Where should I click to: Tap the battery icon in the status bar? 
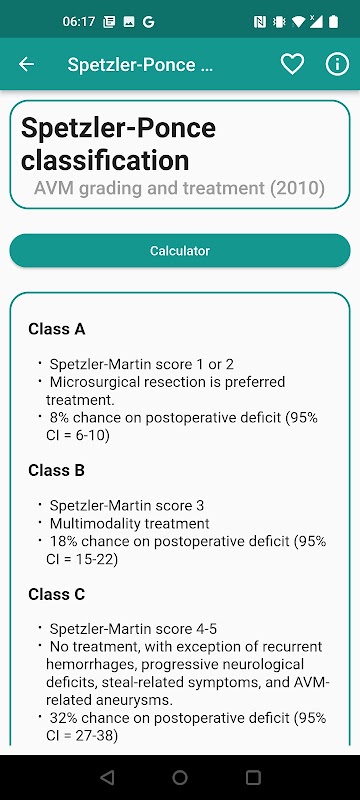click(x=333, y=21)
